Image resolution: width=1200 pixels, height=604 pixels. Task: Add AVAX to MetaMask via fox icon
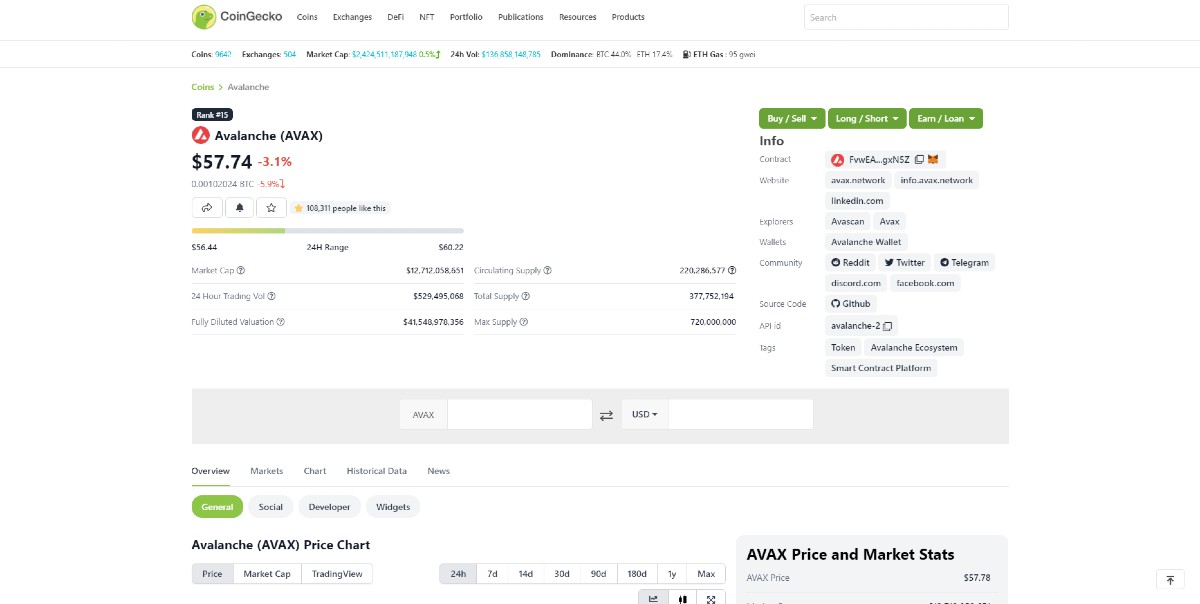point(933,160)
